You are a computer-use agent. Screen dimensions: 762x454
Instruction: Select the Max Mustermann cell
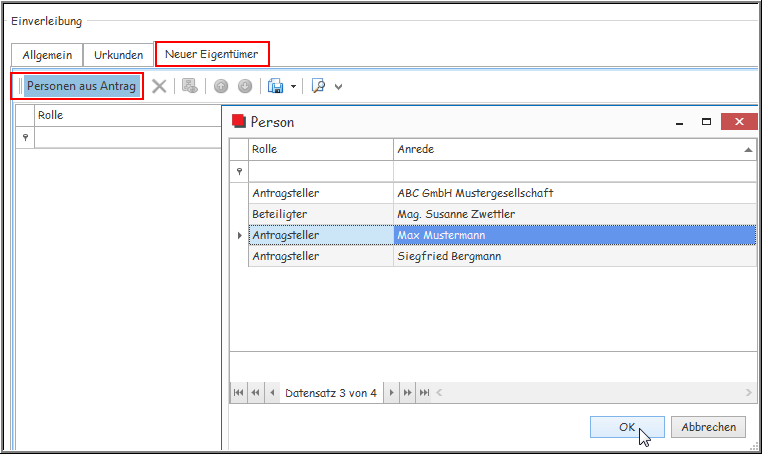point(574,235)
